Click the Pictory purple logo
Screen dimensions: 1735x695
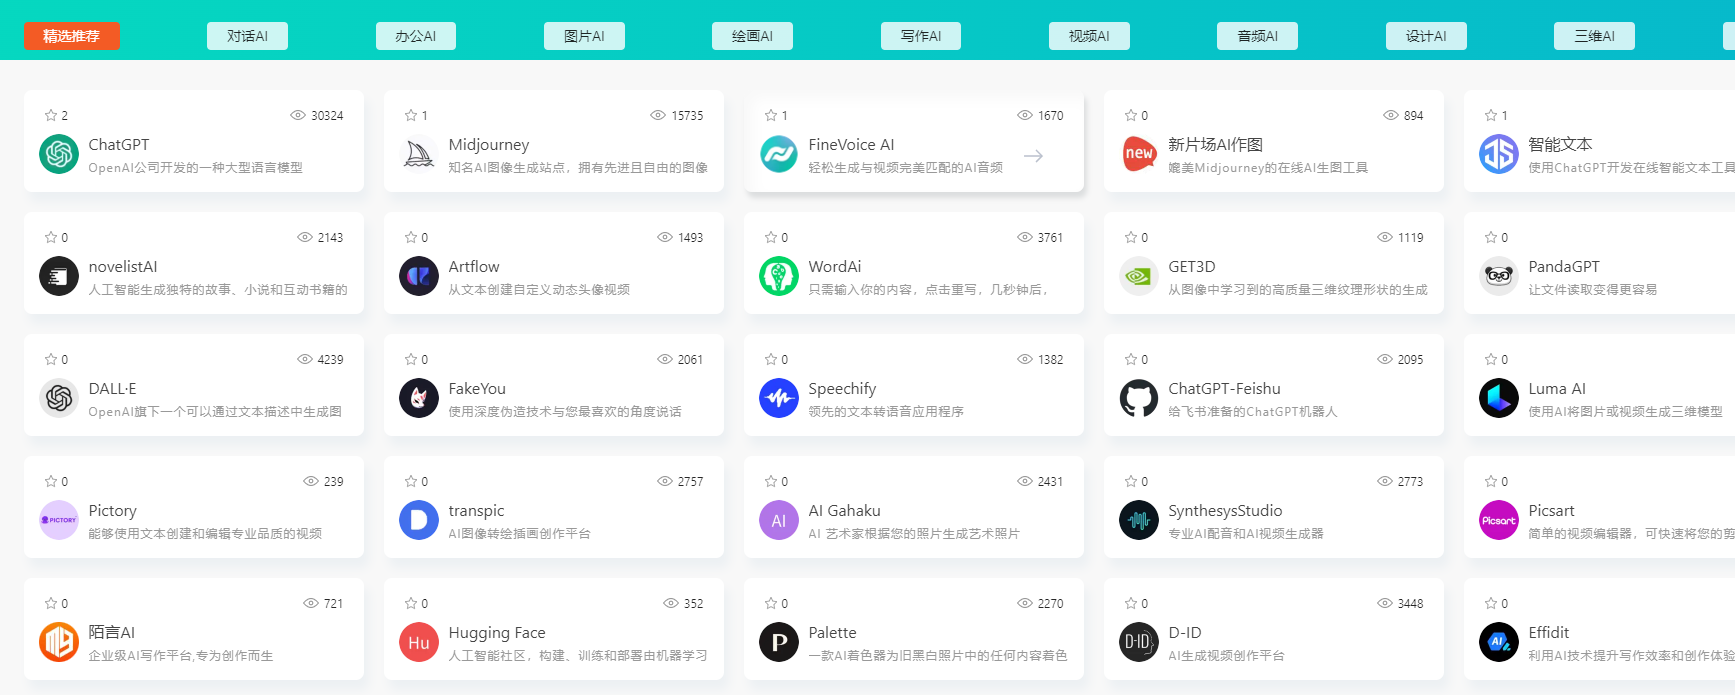pyautogui.click(x=59, y=520)
